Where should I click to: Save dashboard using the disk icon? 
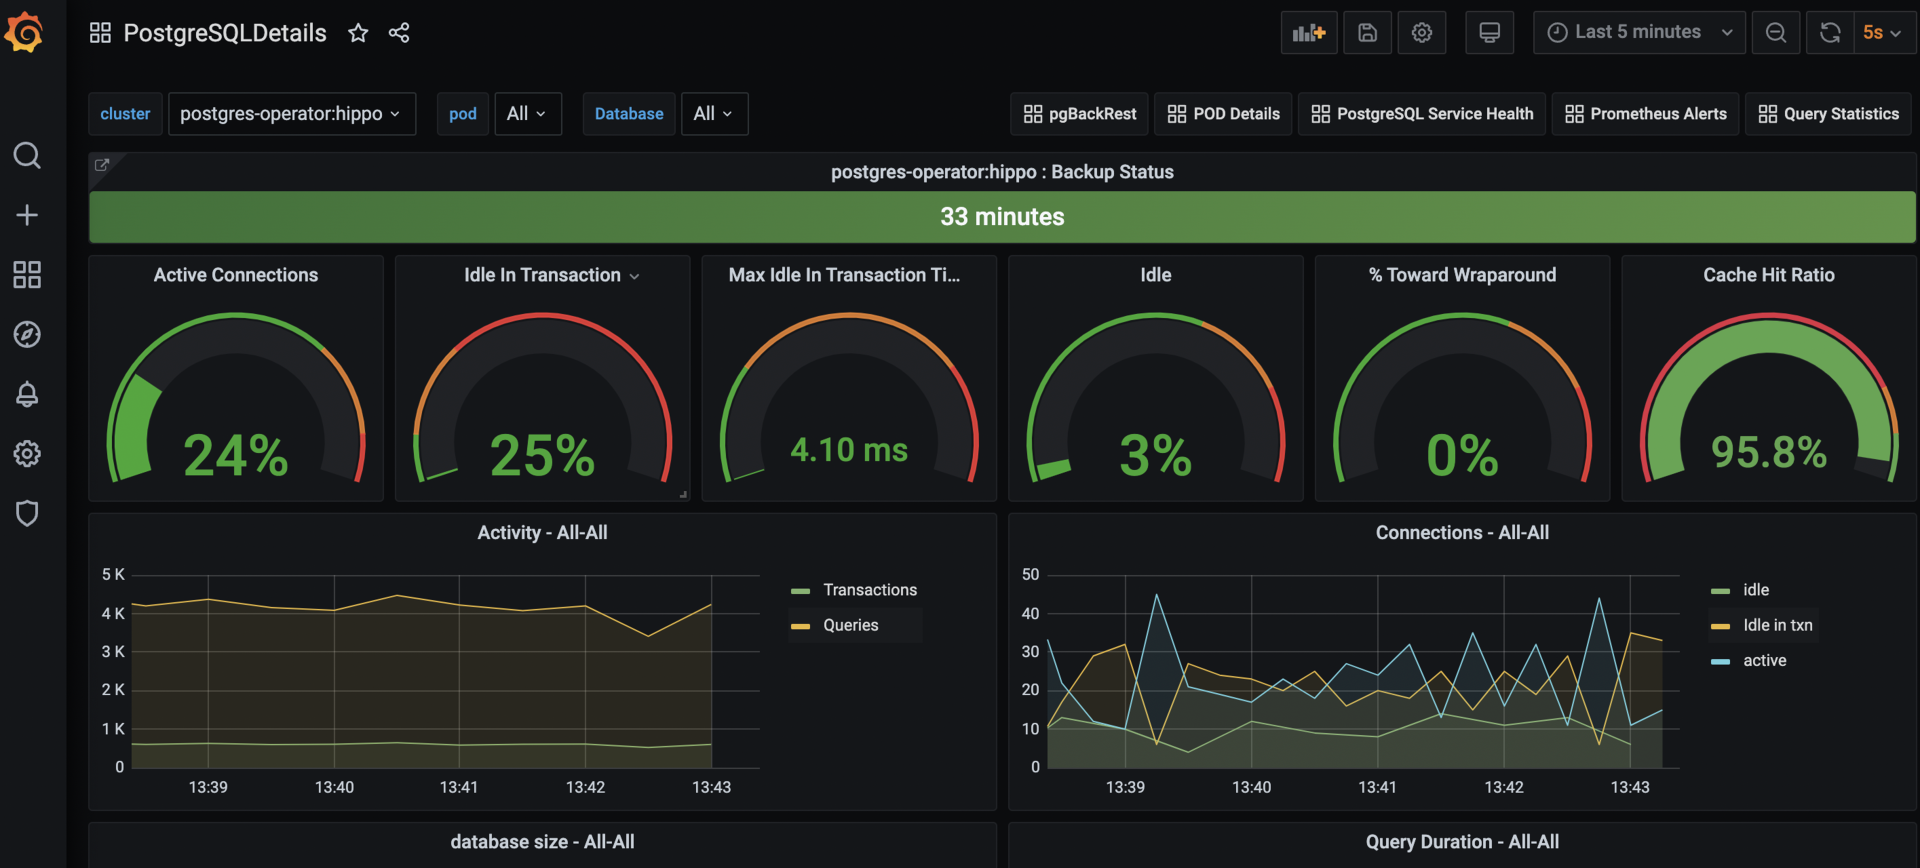[x=1367, y=33]
